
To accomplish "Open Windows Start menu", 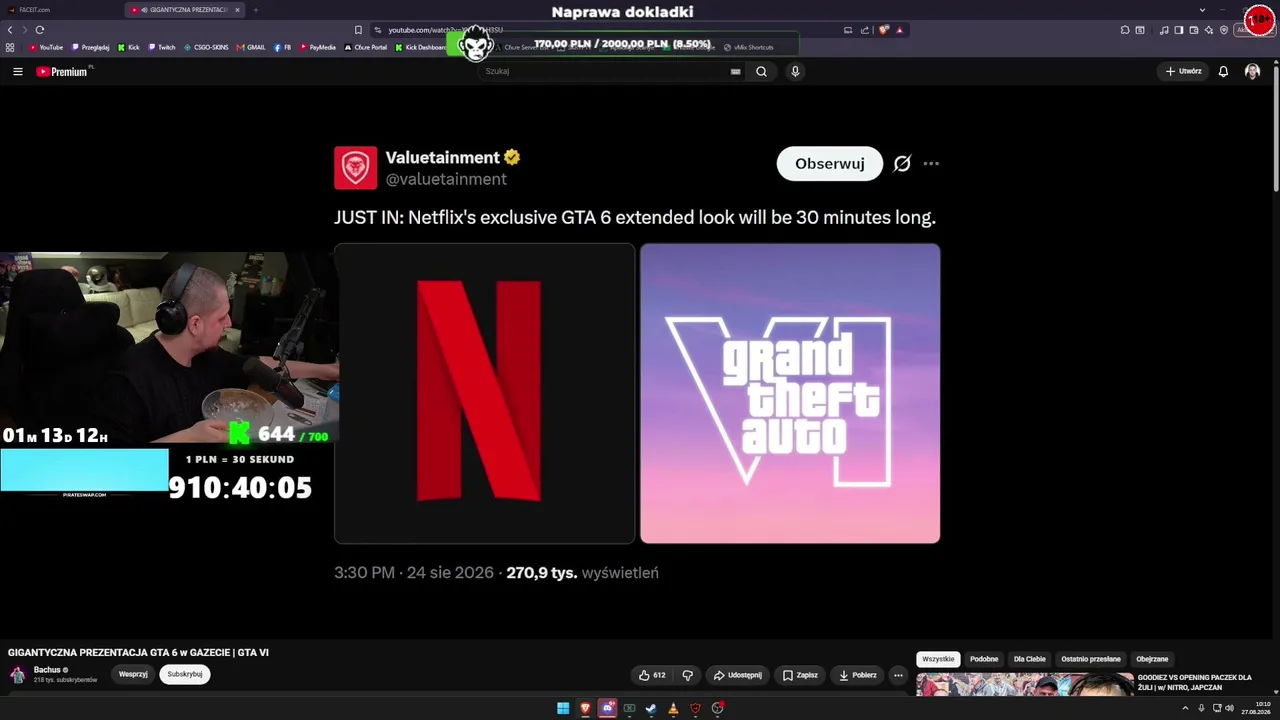I will click(563, 708).
